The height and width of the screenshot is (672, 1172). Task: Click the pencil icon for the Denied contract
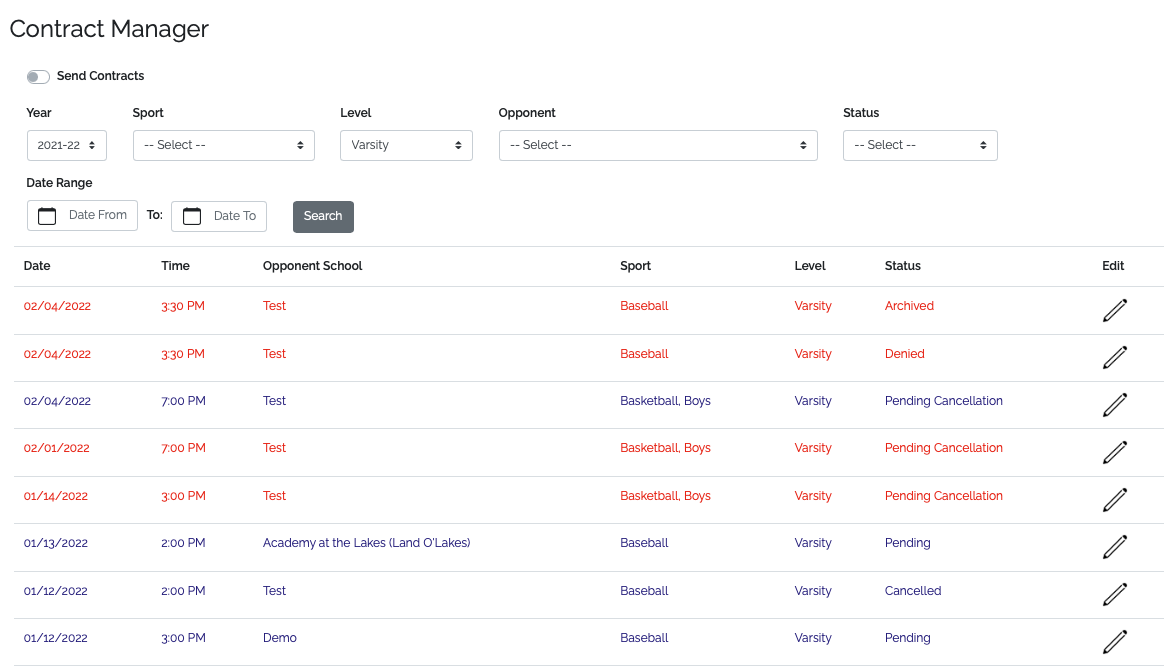1114,357
